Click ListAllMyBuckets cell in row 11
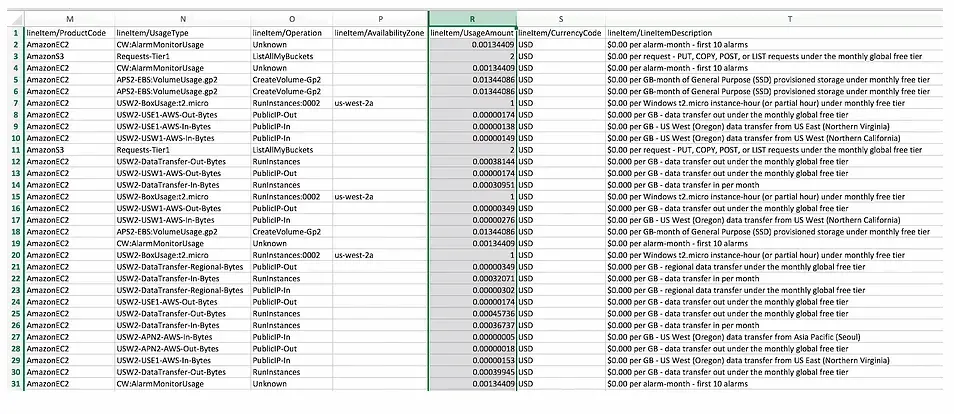954x414 pixels. click(x=291, y=150)
